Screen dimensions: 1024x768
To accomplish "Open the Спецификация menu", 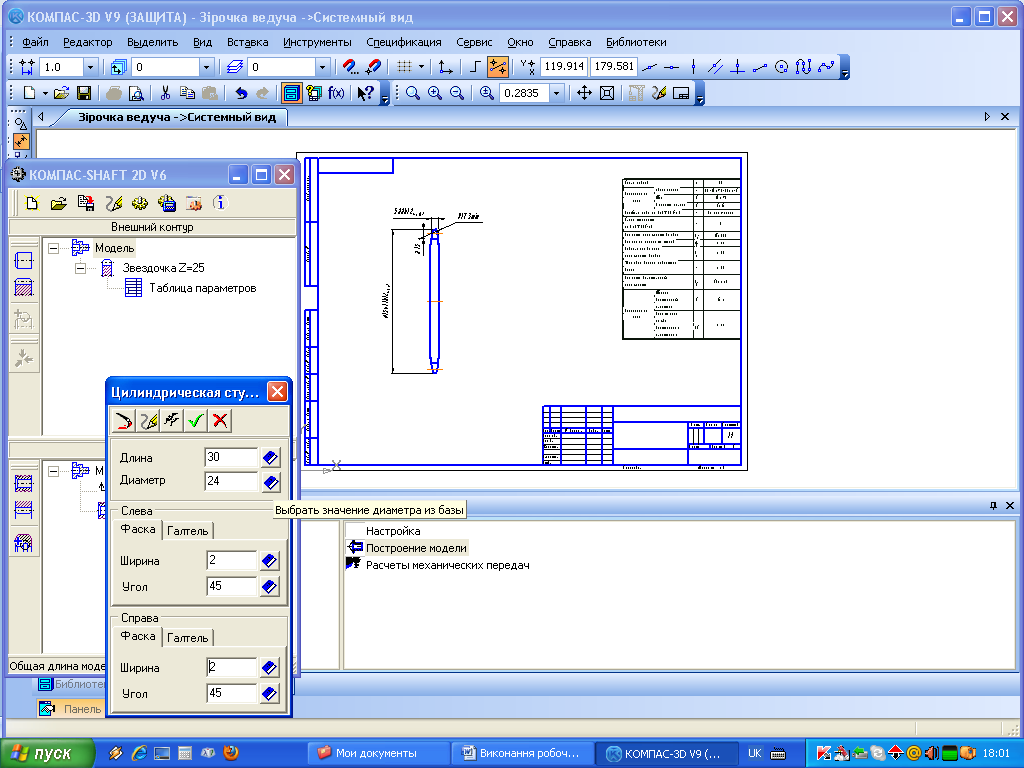I will 404,42.
